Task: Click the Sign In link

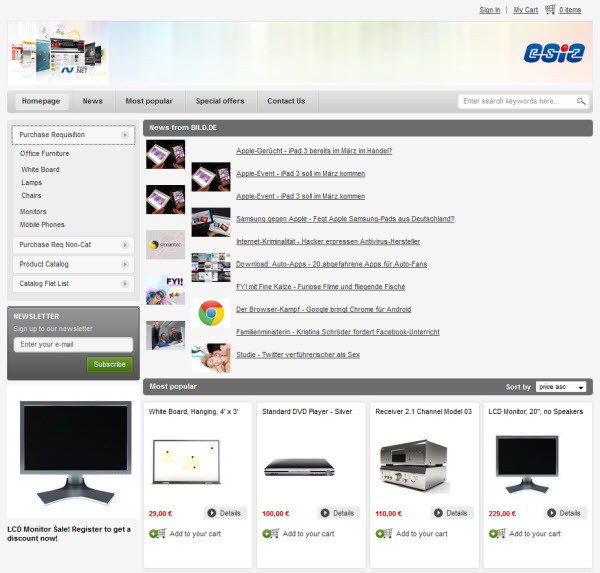Action: click(x=490, y=10)
